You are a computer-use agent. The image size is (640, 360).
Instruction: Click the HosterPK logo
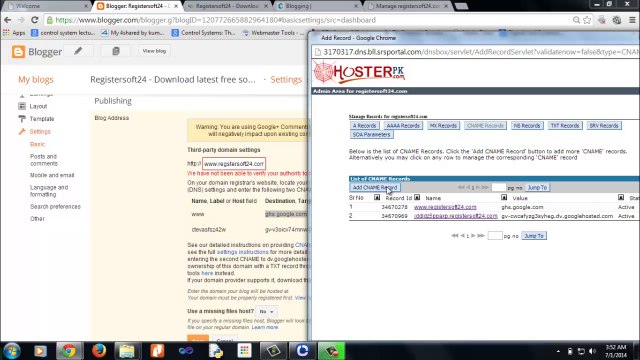359,72
